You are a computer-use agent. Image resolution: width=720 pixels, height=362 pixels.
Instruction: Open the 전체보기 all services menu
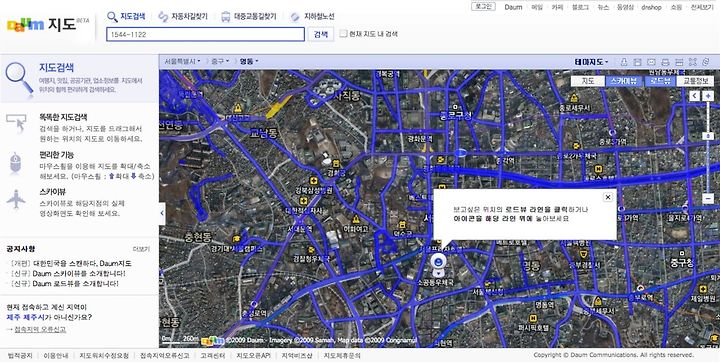pos(702,7)
